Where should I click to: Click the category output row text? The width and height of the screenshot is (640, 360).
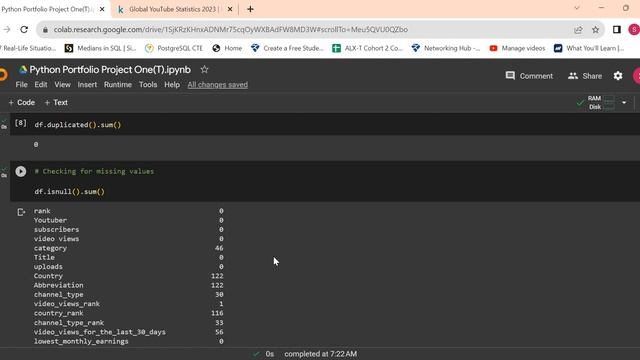tap(50, 248)
